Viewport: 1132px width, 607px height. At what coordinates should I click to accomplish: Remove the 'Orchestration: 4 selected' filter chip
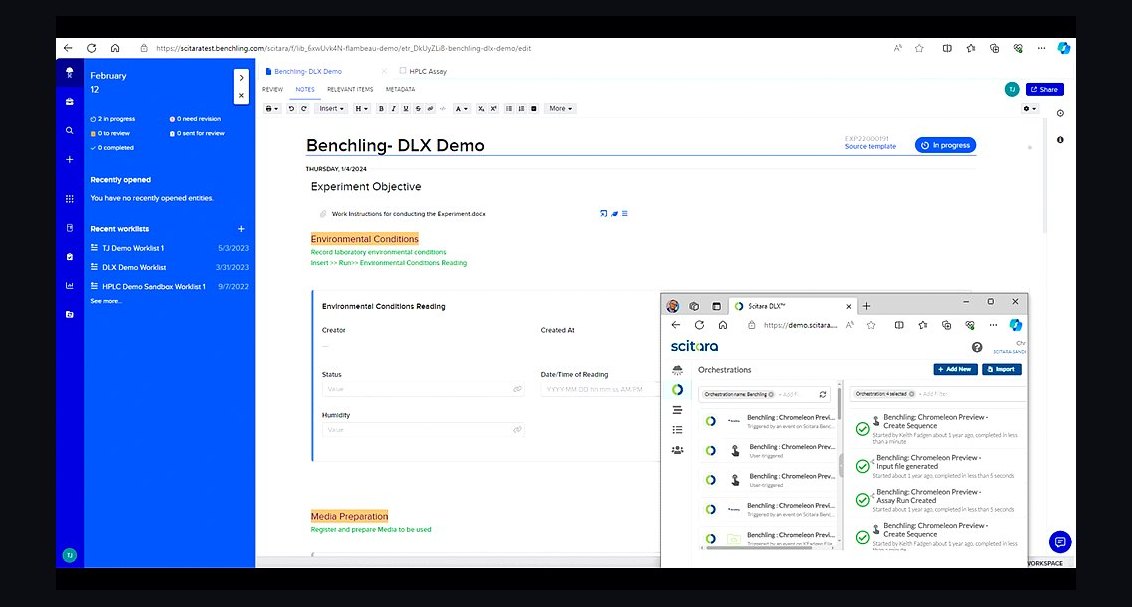(x=911, y=394)
